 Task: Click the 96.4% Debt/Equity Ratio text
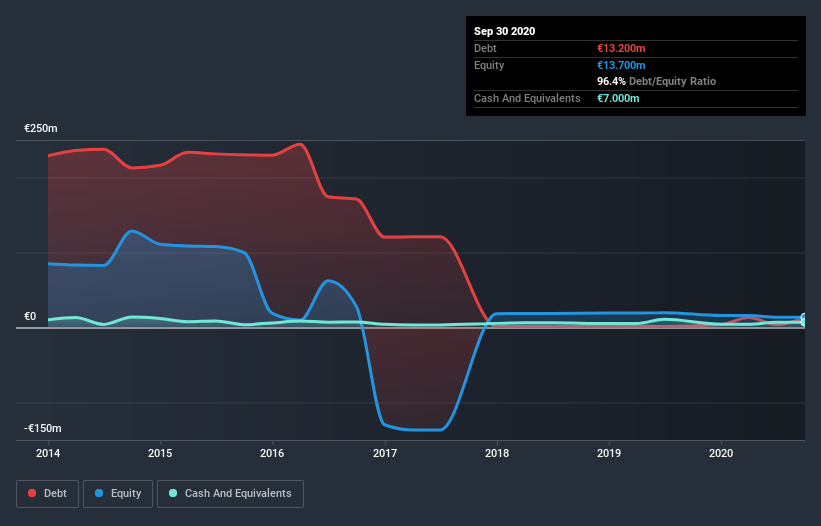[657, 81]
